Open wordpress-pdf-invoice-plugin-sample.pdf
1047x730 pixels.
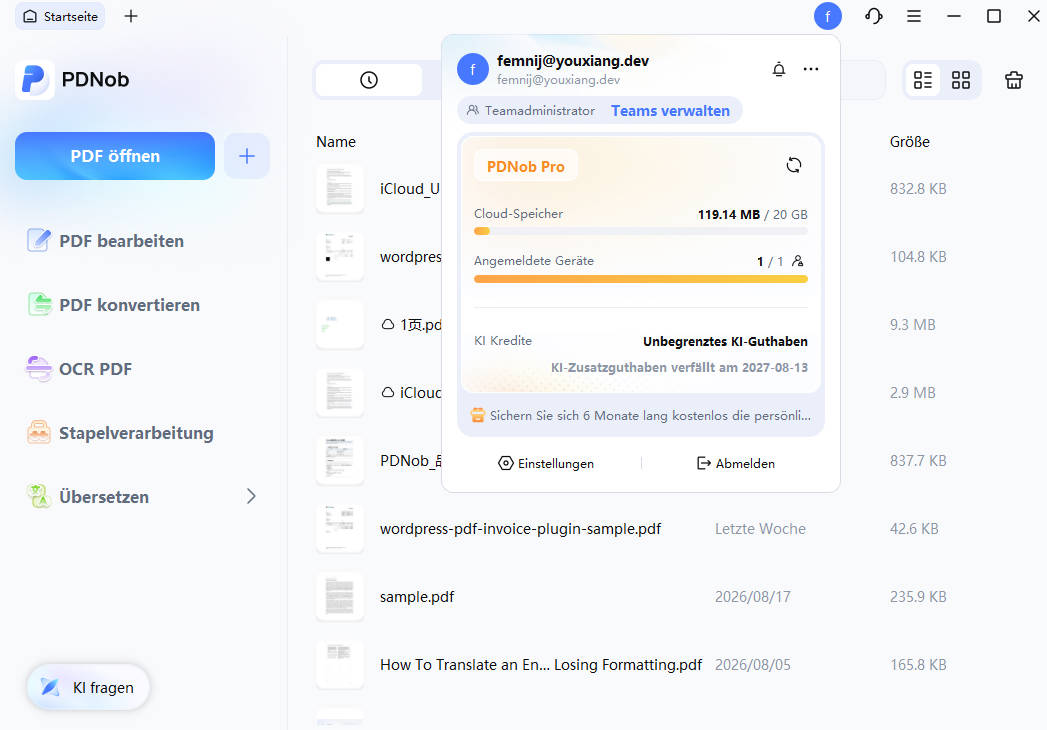pyautogui.click(x=520, y=529)
